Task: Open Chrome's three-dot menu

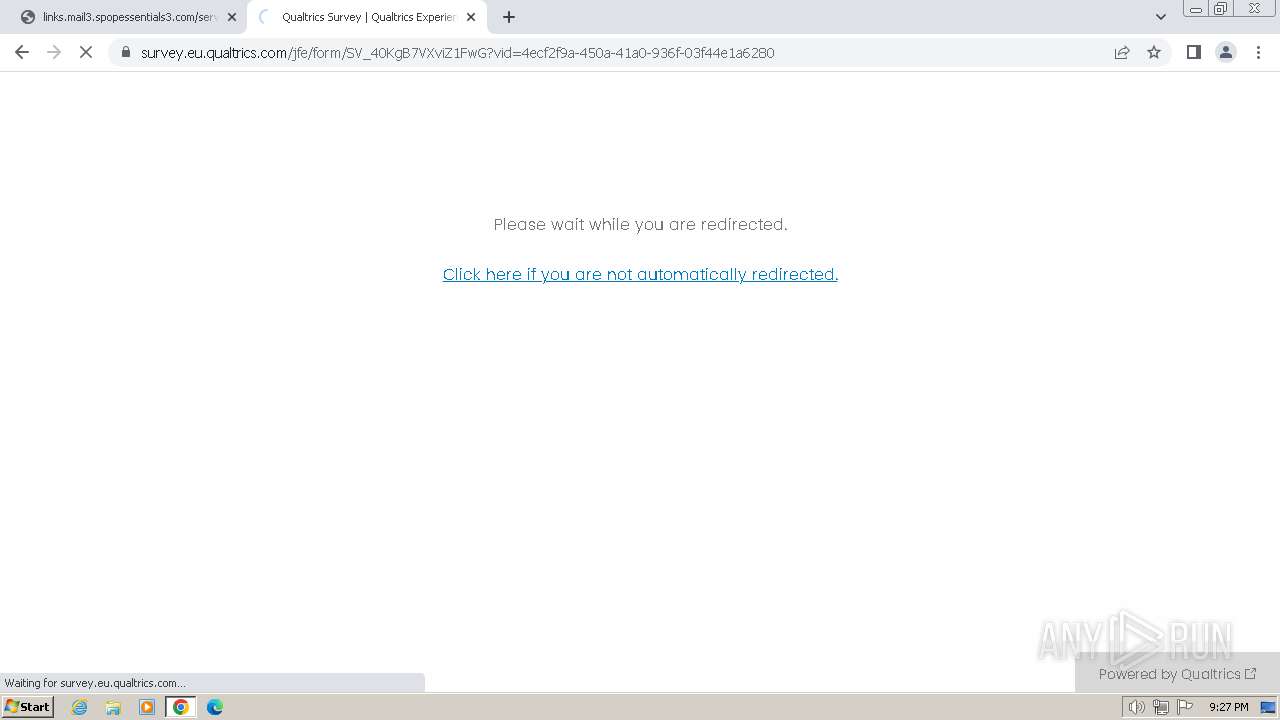Action: click(1258, 52)
